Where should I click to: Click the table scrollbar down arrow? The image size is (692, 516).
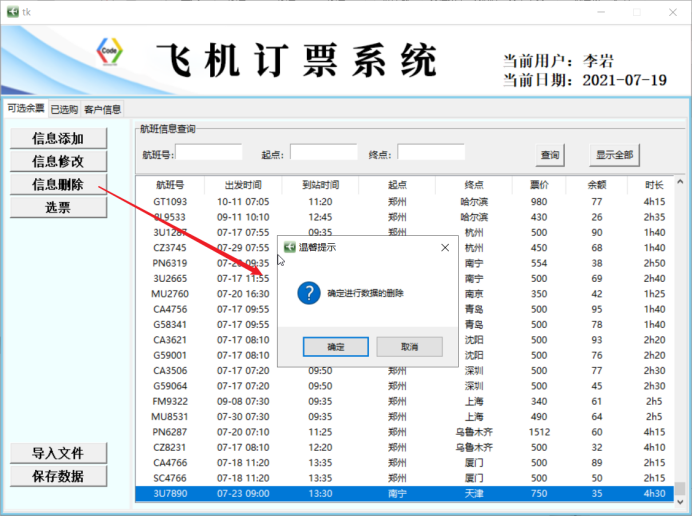680,502
